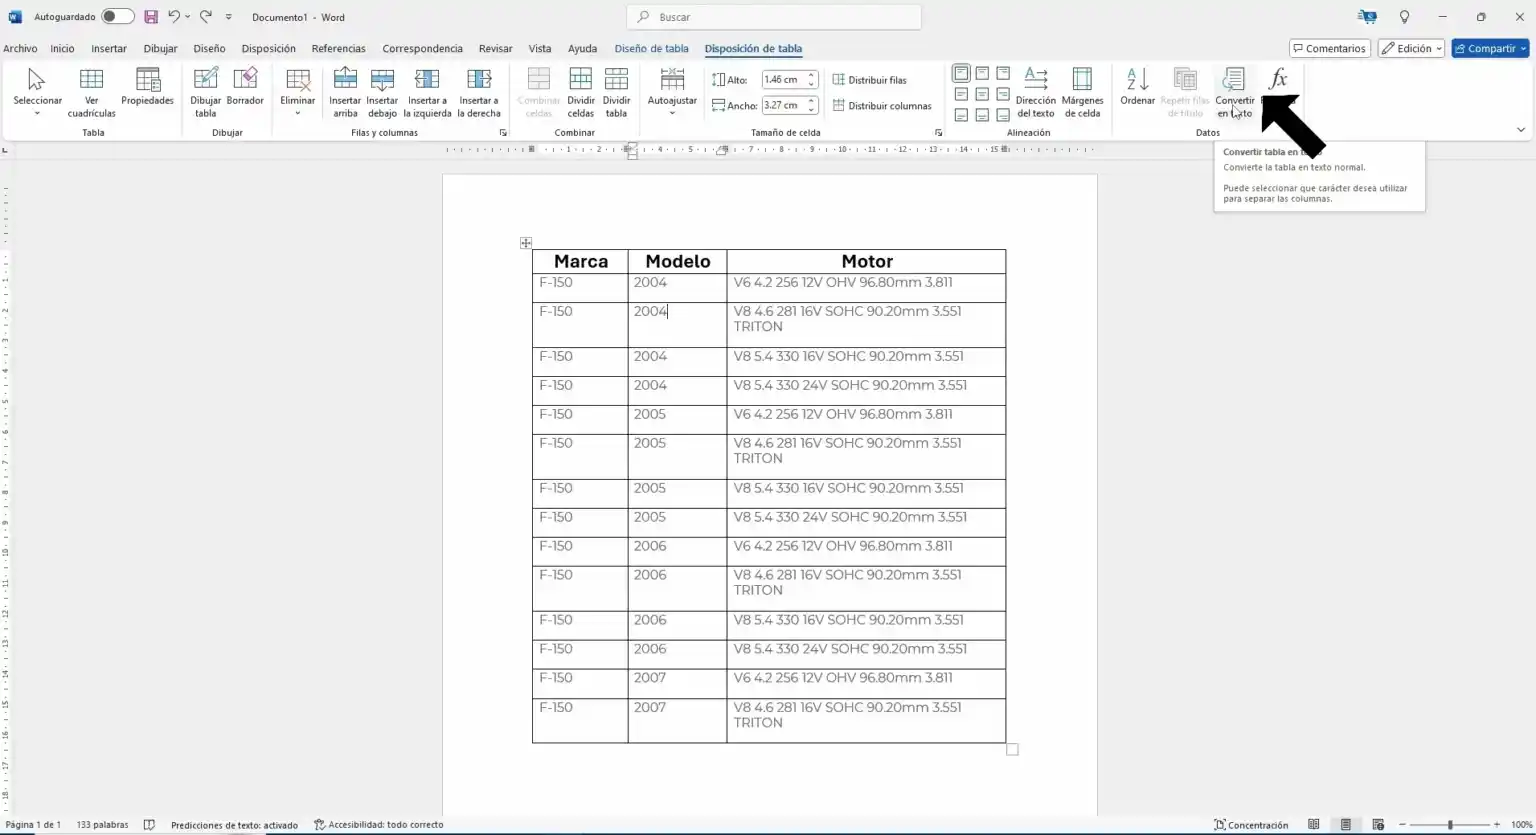Select the Borrador eraser tool

tap(245, 87)
